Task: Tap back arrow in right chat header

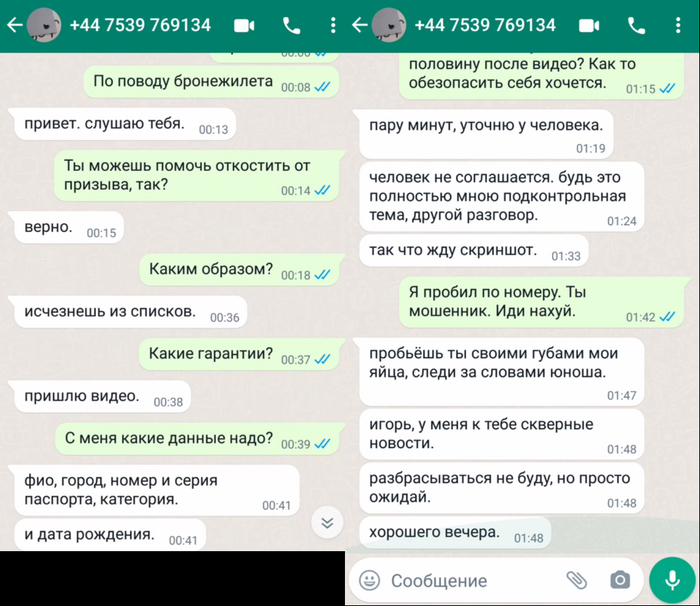Action: (x=359, y=25)
